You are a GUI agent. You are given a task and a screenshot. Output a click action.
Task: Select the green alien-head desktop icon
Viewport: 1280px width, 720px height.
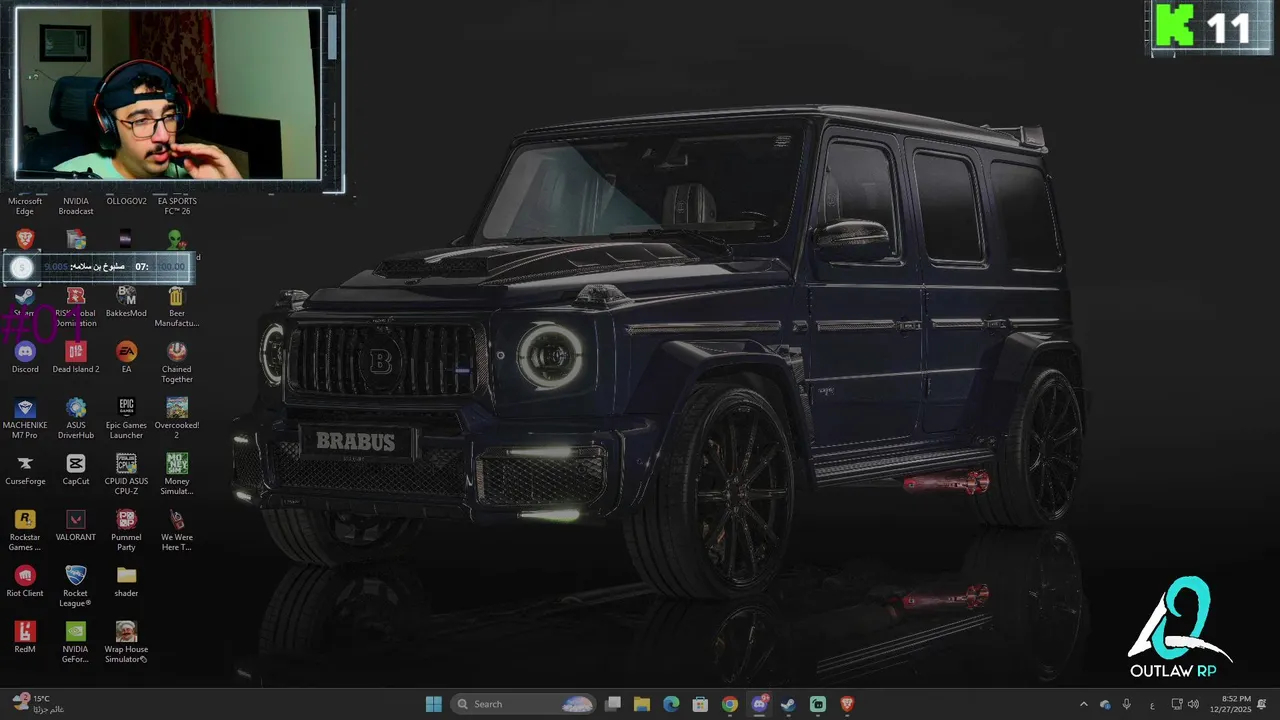click(176, 239)
